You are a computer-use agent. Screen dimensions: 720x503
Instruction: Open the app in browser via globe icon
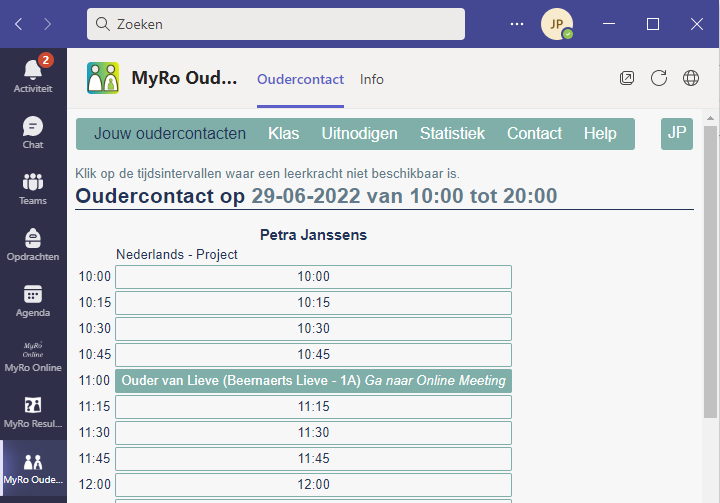point(691,78)
